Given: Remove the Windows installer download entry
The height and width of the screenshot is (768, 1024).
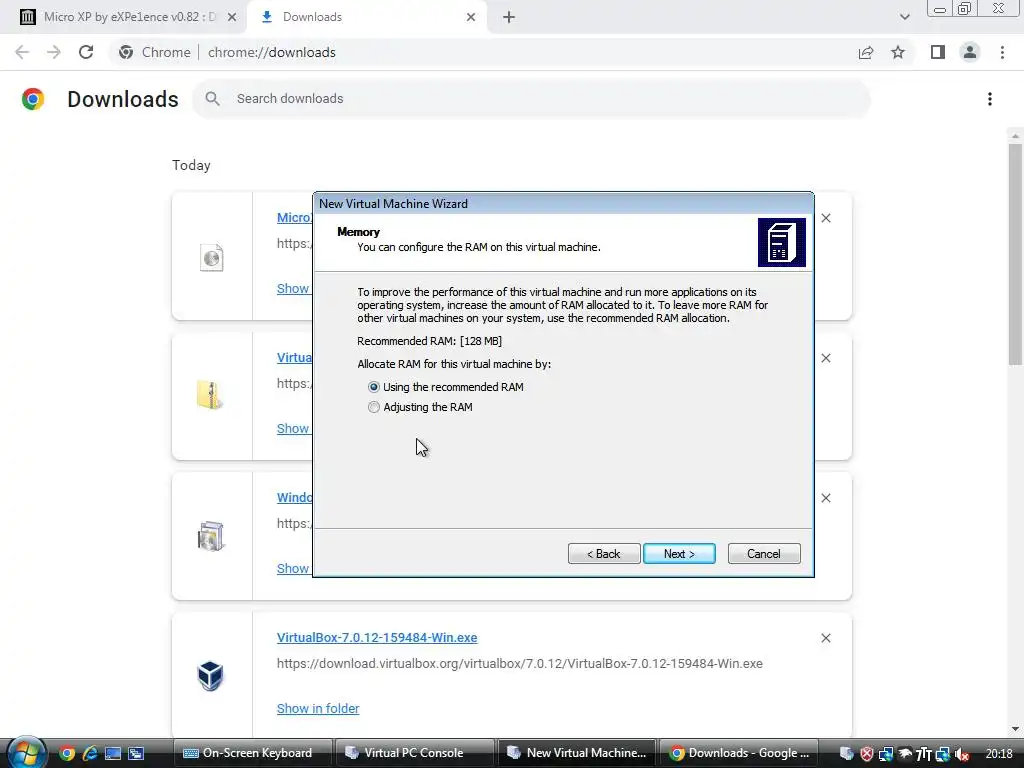Looking at the screenshot, I should (825, 498).
